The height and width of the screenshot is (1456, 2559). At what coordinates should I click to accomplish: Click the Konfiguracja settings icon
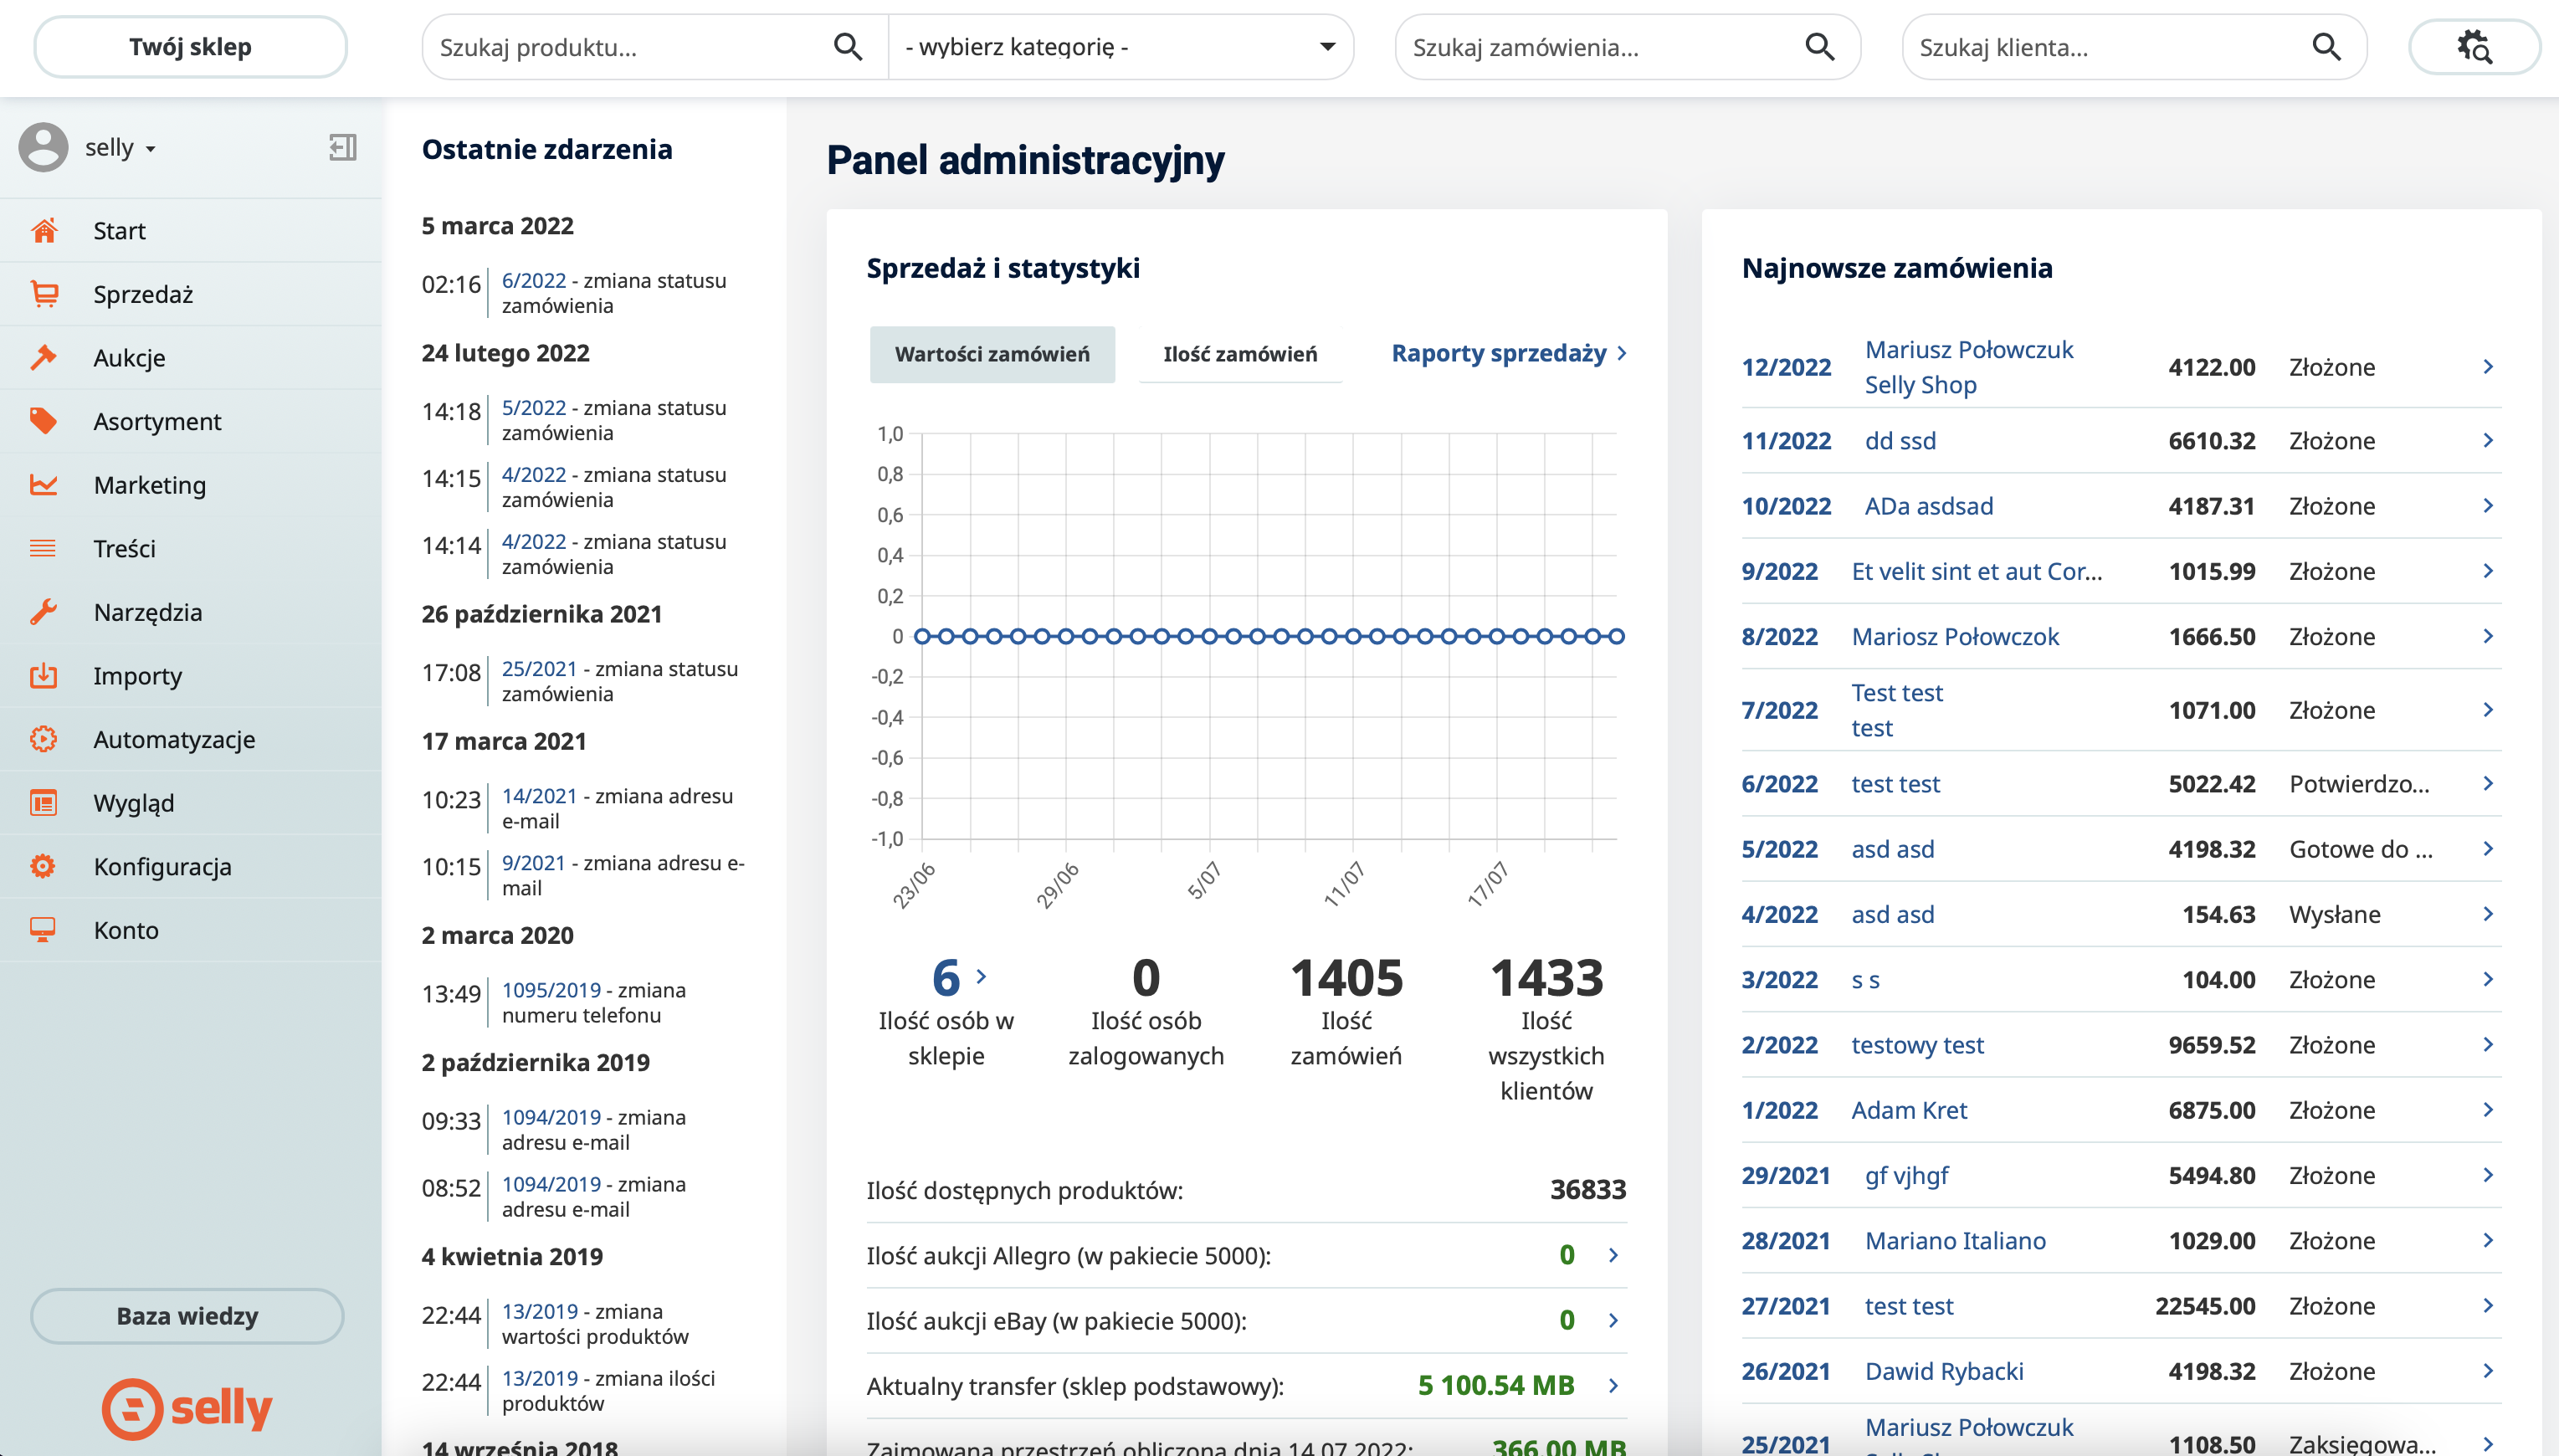point(44,866)
